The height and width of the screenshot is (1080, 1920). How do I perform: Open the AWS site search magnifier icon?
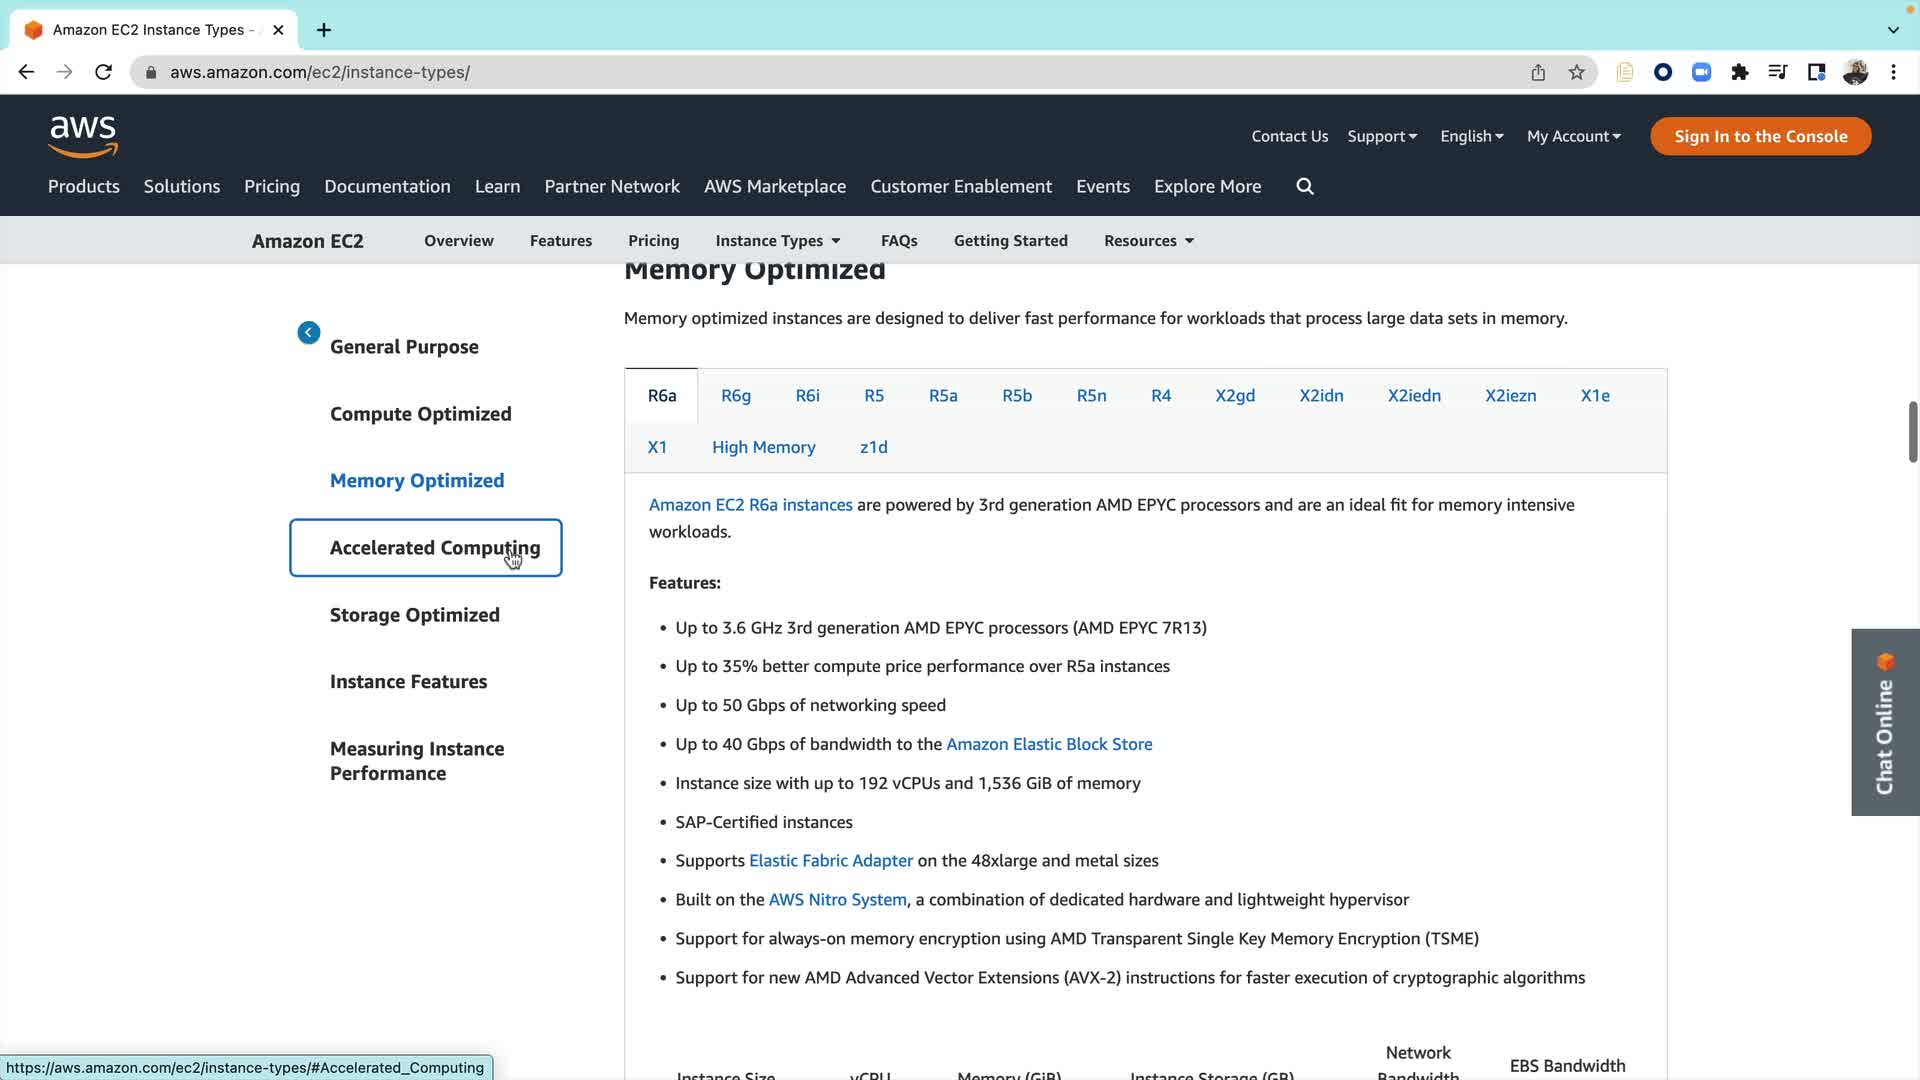pyautogui.click(x=1305, y=186)
